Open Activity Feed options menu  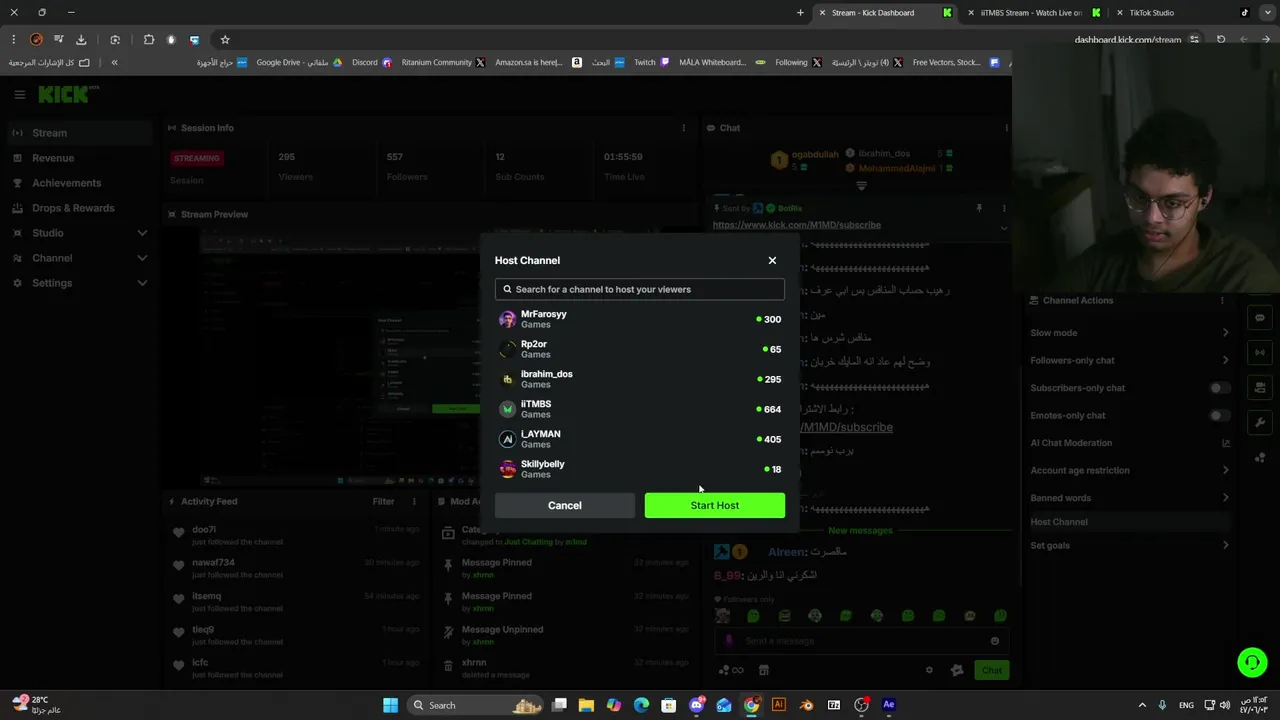(x=414, y=501)
